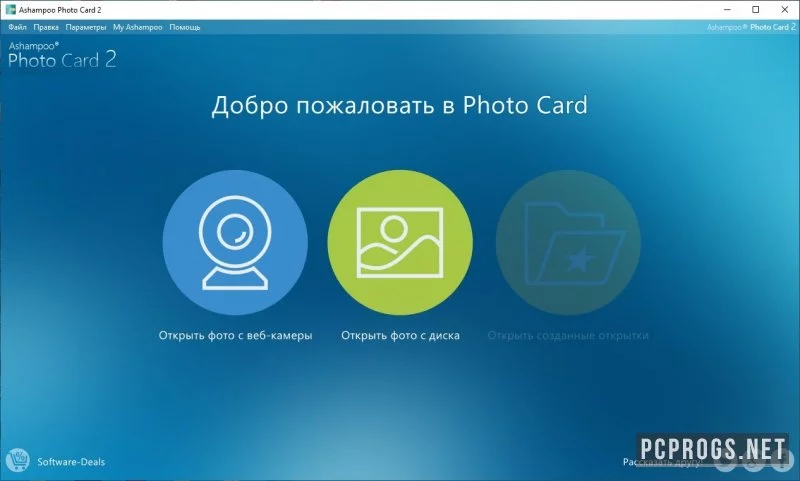The height and width of the screenshot is (481, 800).
Task: Click the blue webcam circle icon
Action: (235, 242)
